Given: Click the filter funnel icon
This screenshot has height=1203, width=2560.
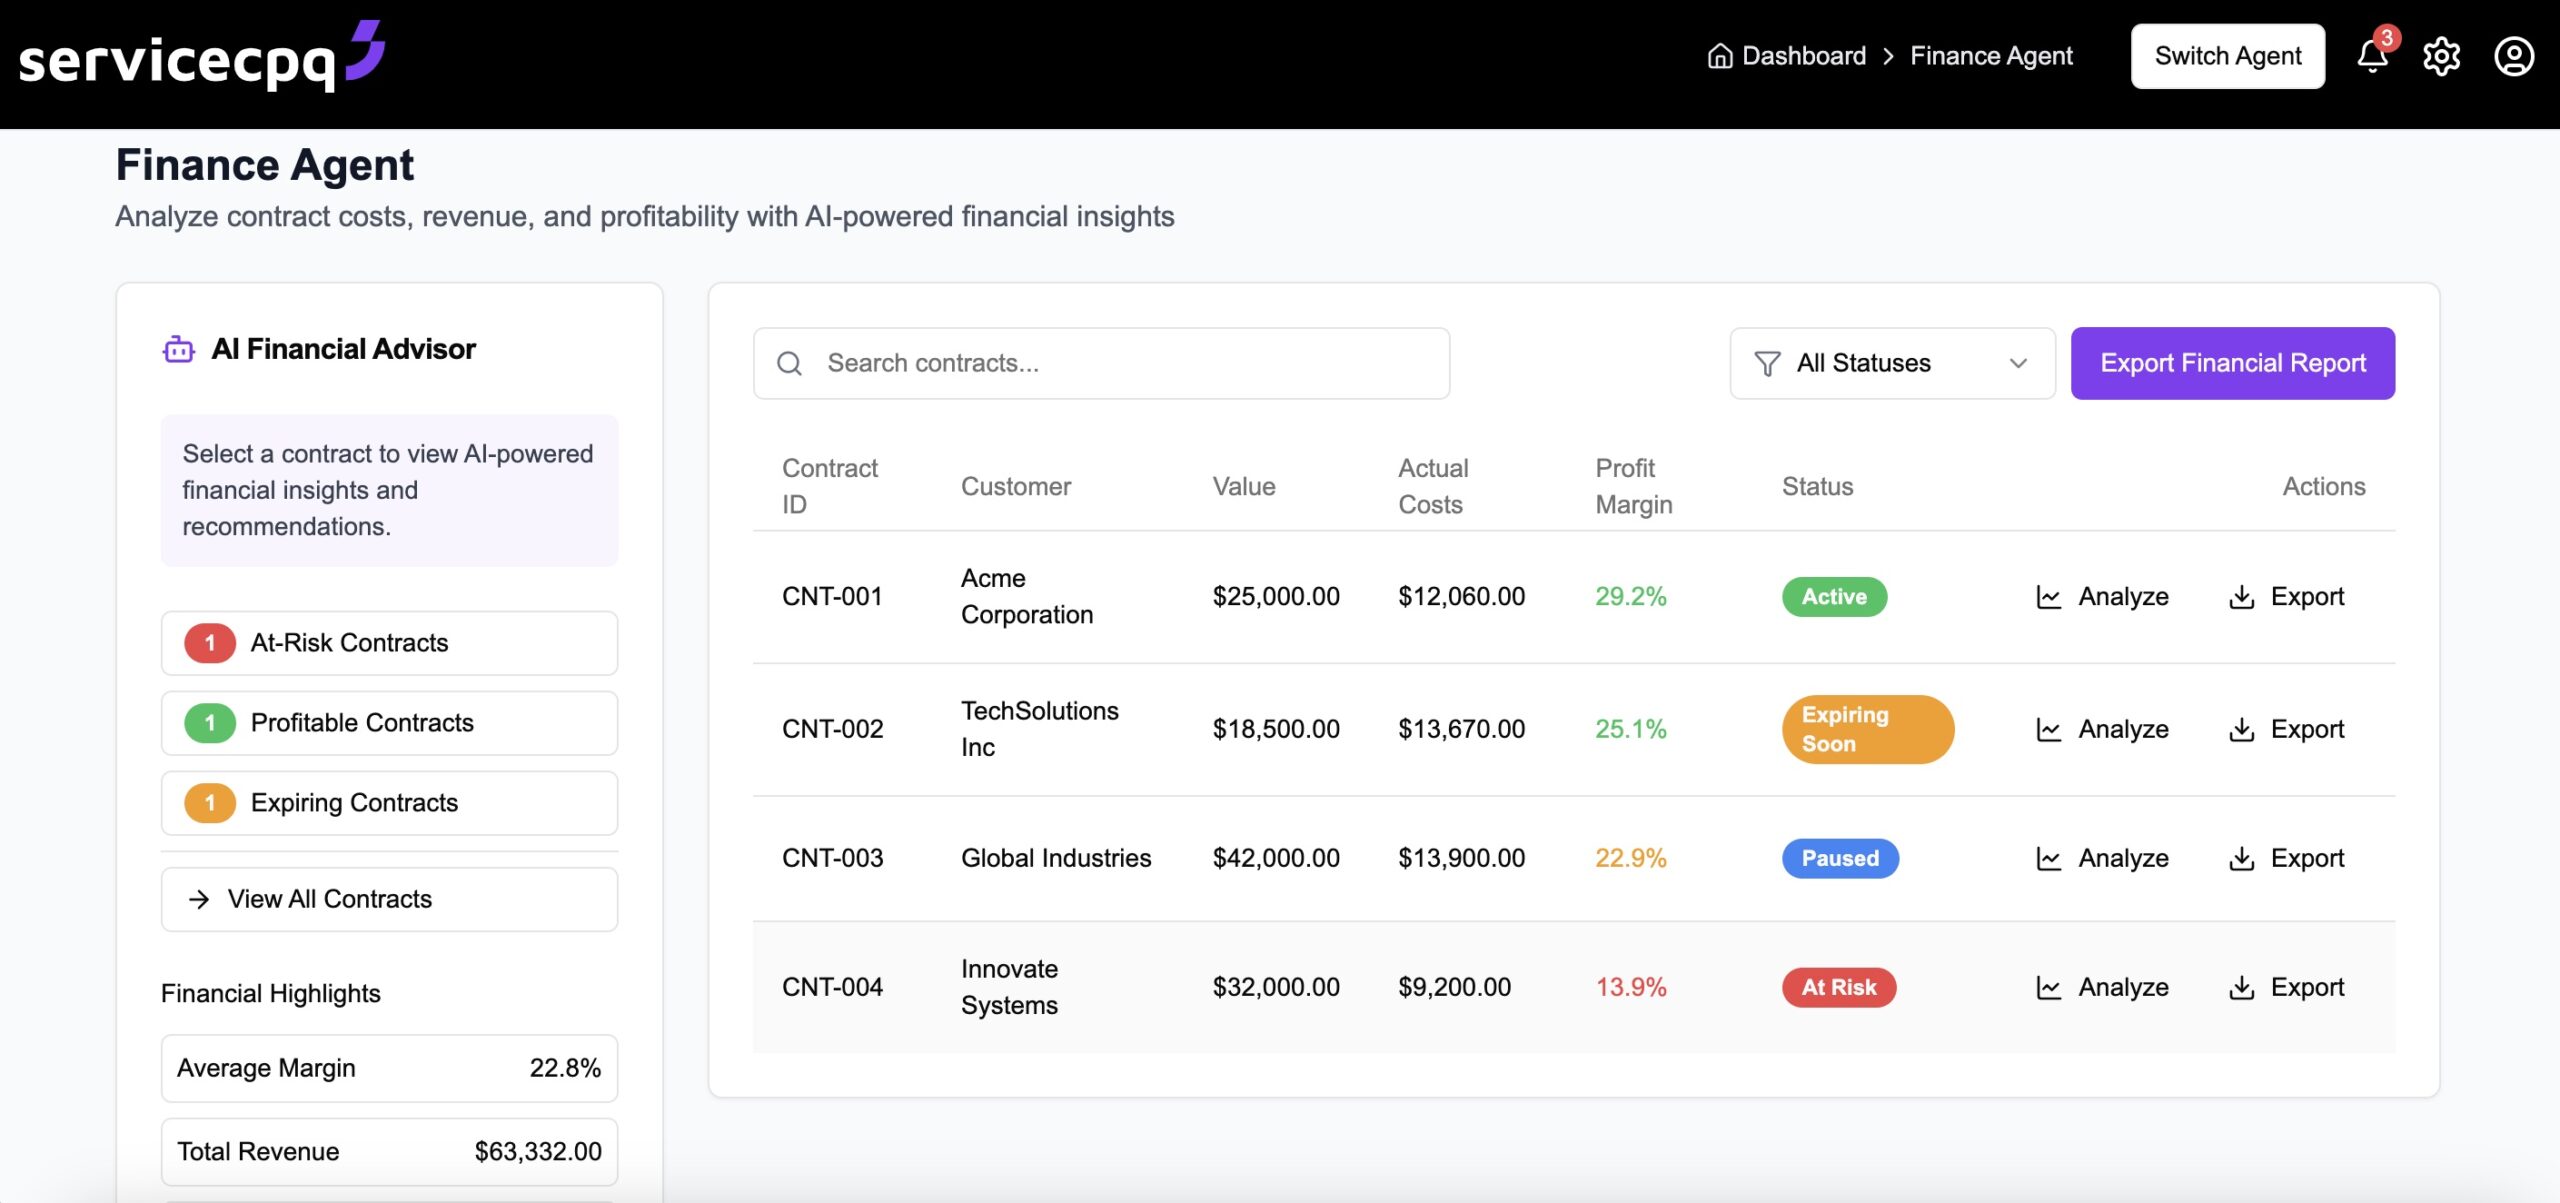Looking at the screenshot, I should pos(1767,363).
